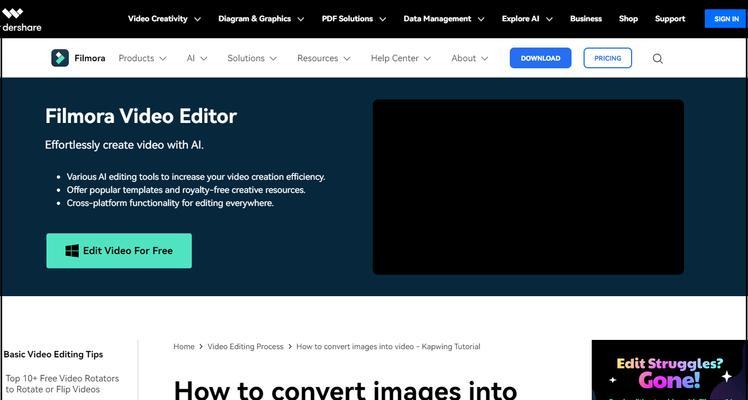The width and height of the screenshot is (748, 400).
Task: Click the 'Offer popular templates' bullet
Action: point(186,190)
